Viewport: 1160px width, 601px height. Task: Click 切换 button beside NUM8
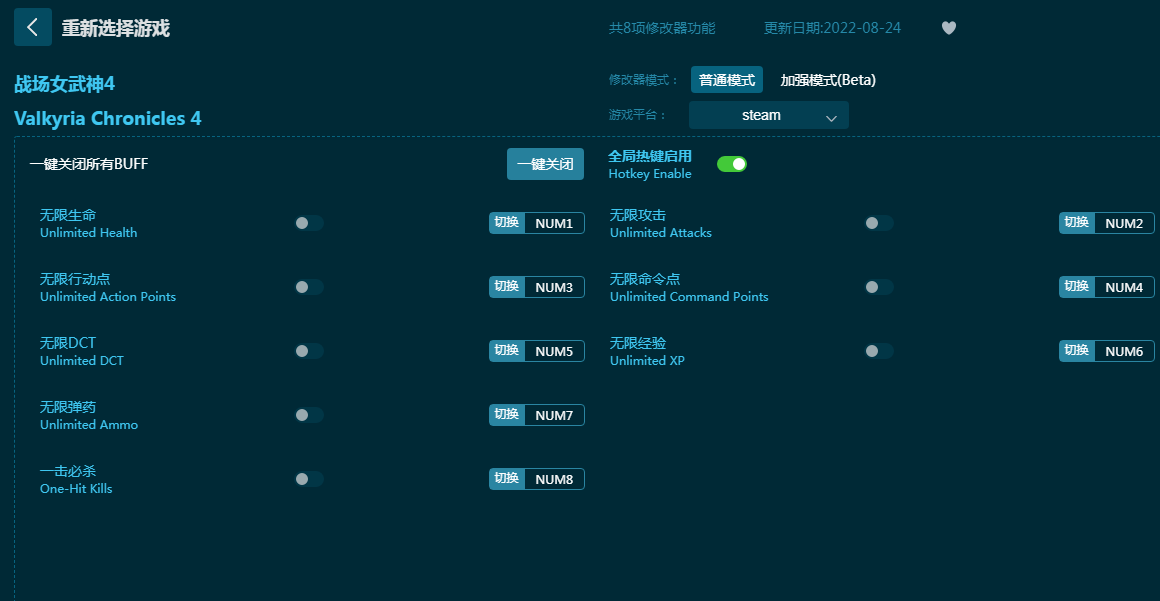click(507, 479)
